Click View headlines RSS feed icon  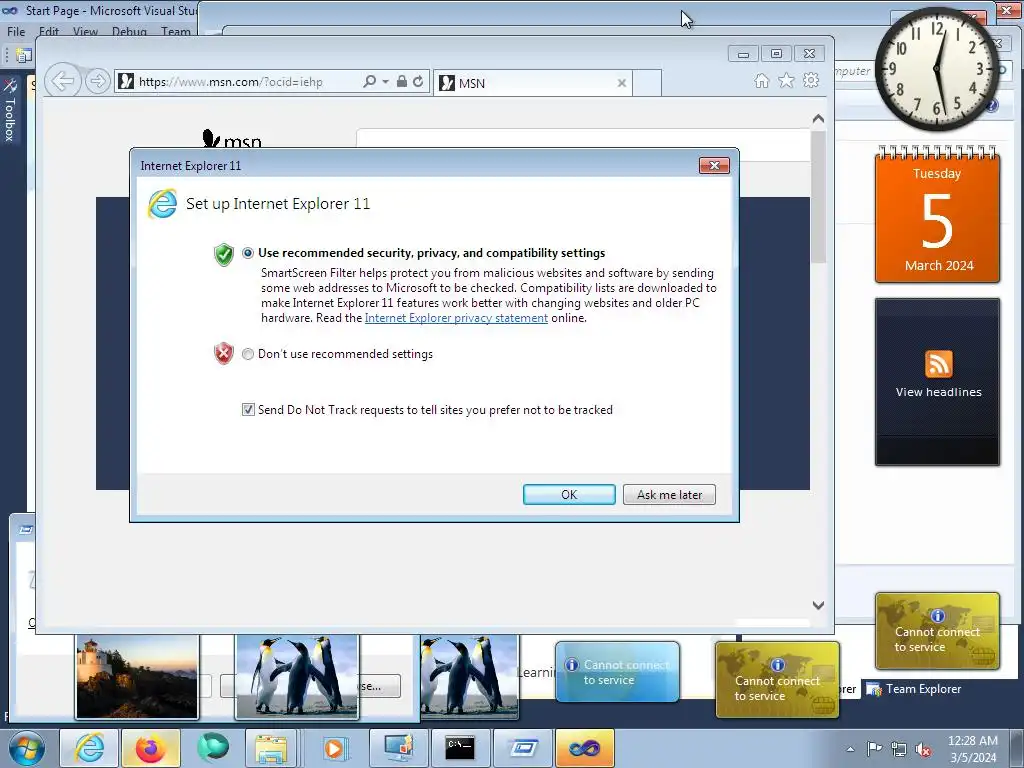(x=938, y=364)
